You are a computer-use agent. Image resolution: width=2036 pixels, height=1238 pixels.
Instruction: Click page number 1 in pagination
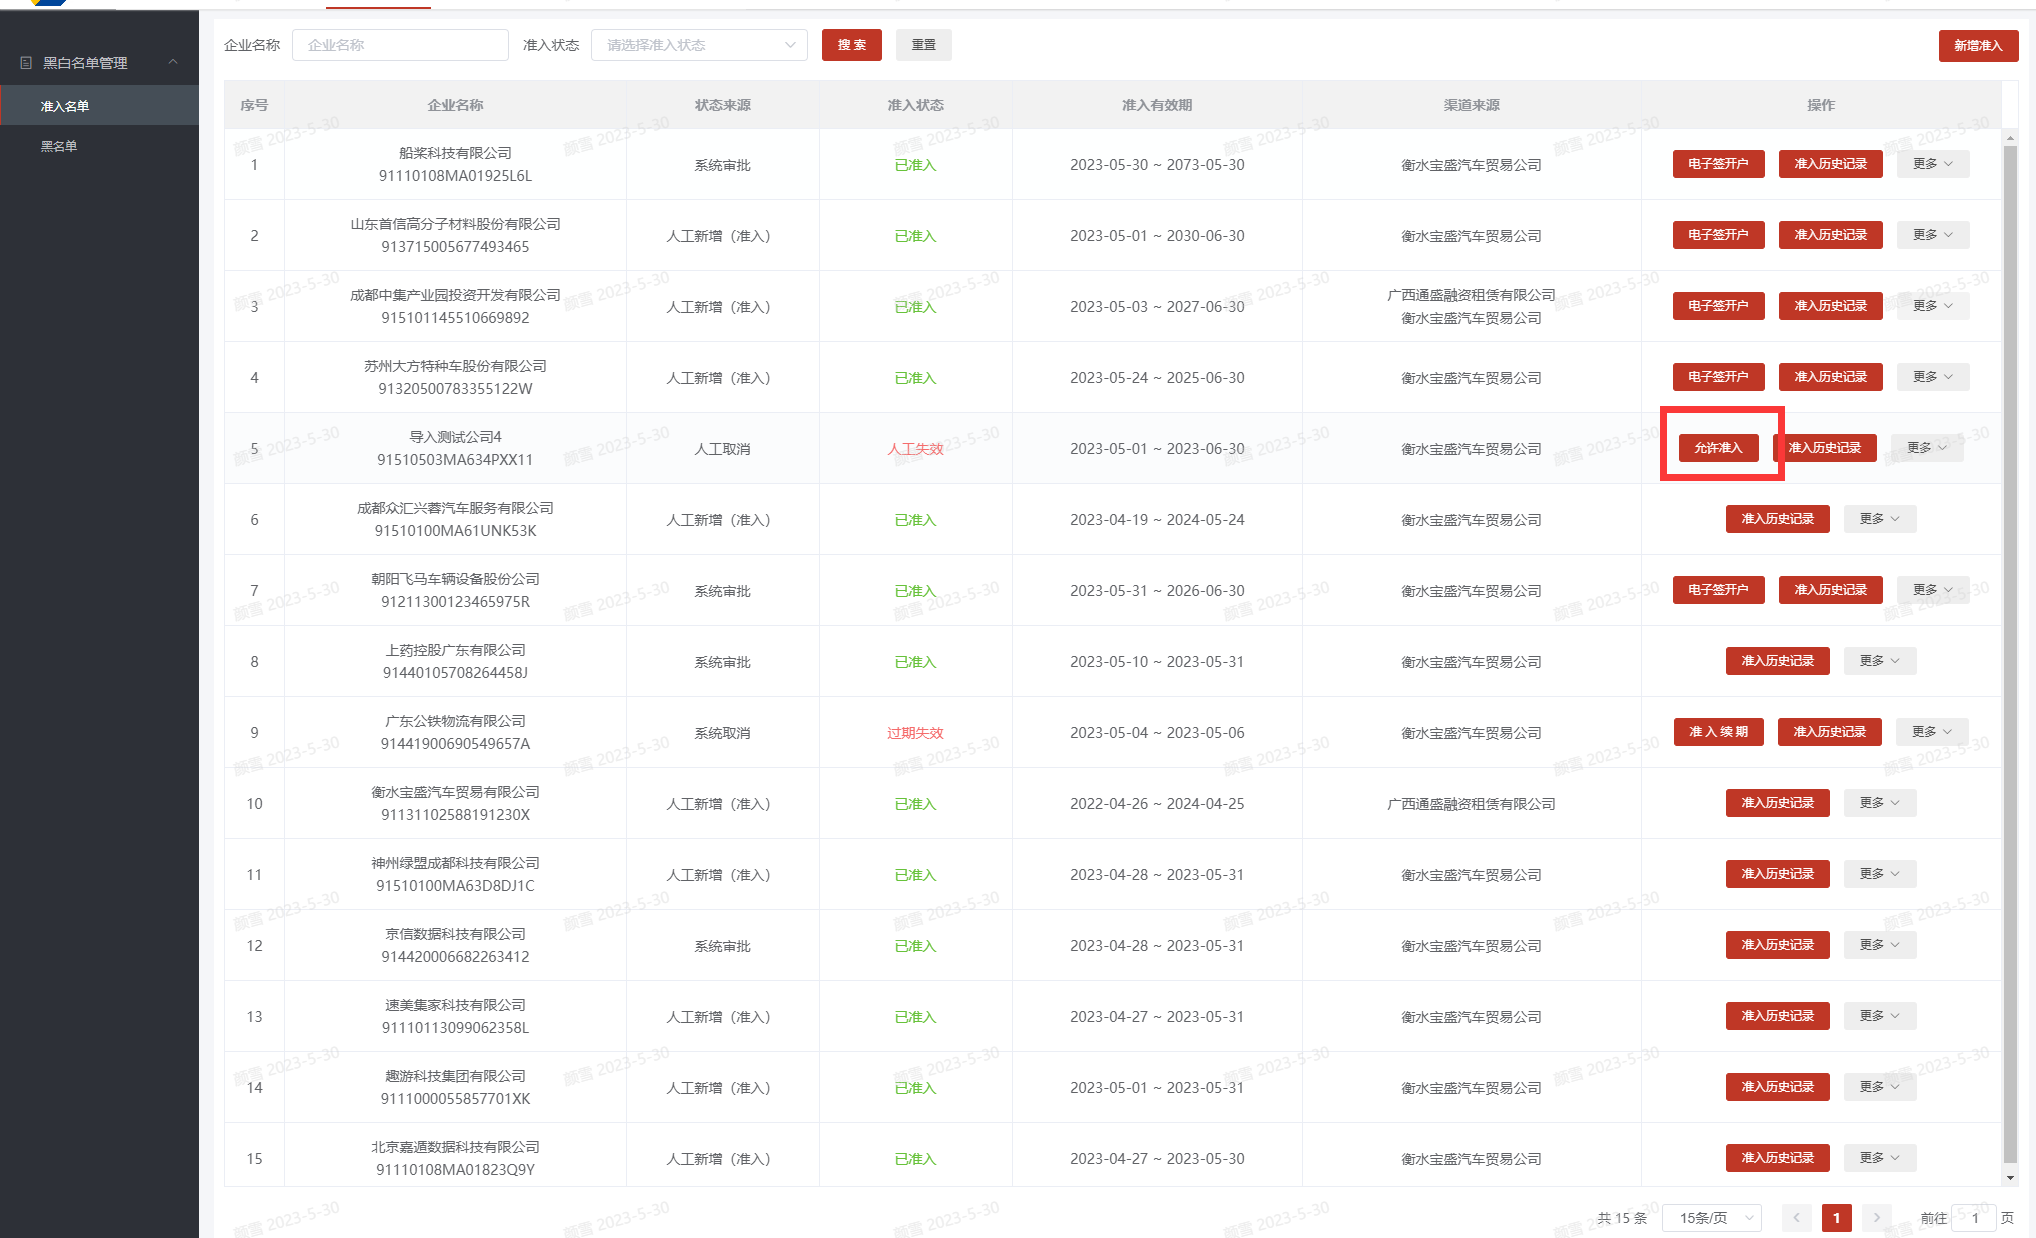[1836, 1218]
